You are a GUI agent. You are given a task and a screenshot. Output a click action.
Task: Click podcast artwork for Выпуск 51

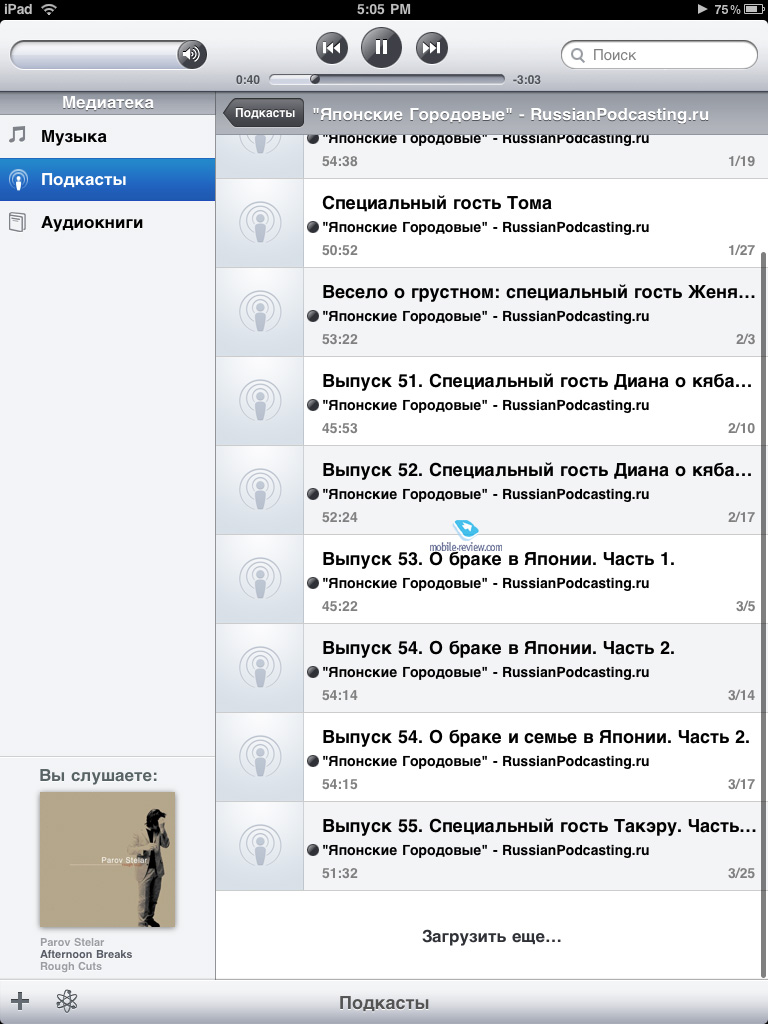[260, 401]
